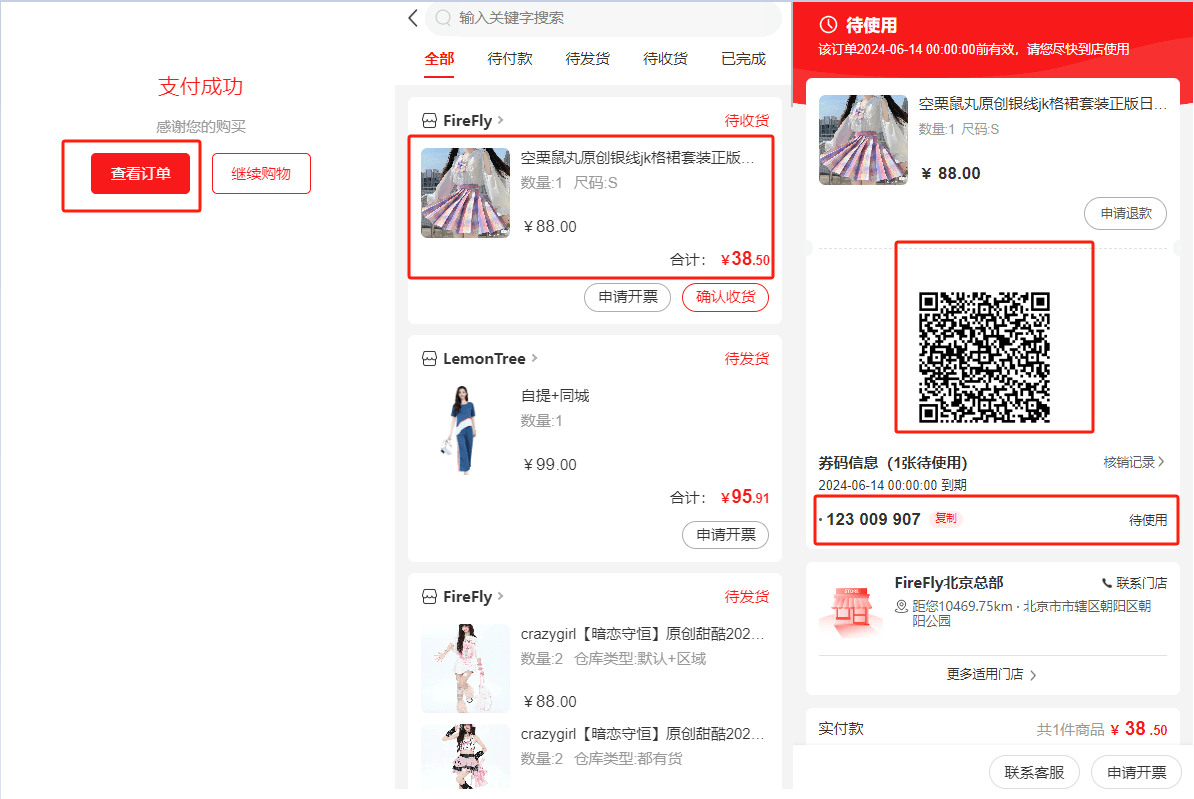Click the shop icon of the second FireFly order
The width and height of the screenshot is (1194, 799).
tap(429, 596)
